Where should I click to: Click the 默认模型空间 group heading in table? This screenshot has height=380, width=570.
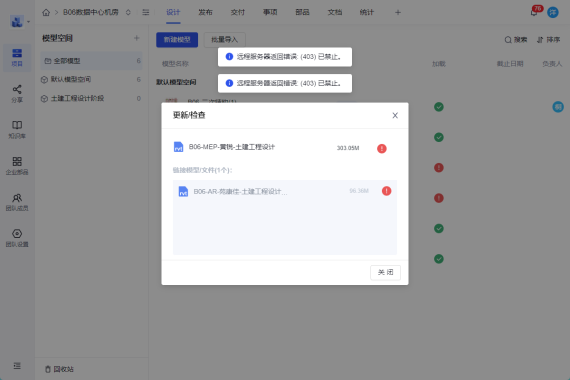(x=176, y=82)
